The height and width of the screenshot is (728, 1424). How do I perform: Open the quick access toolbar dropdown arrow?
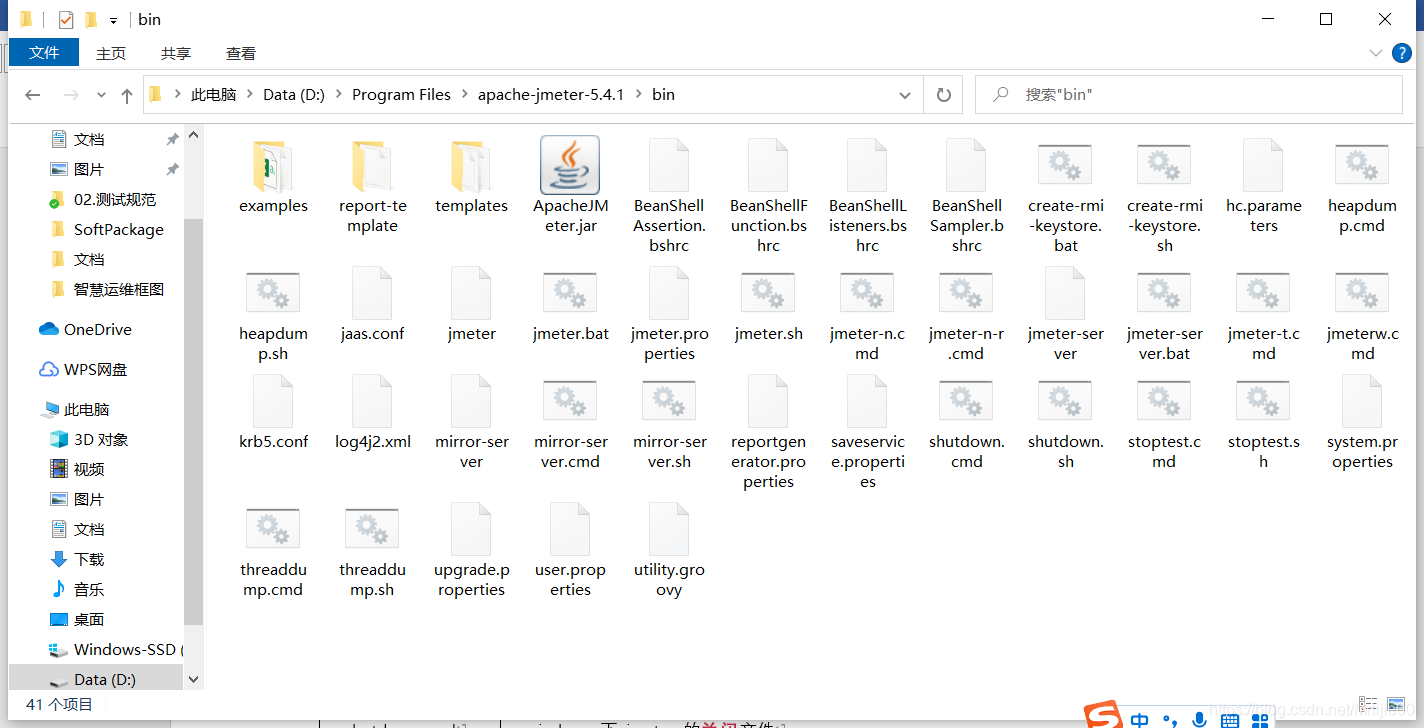pyautogui.click(x=114, y=20)
